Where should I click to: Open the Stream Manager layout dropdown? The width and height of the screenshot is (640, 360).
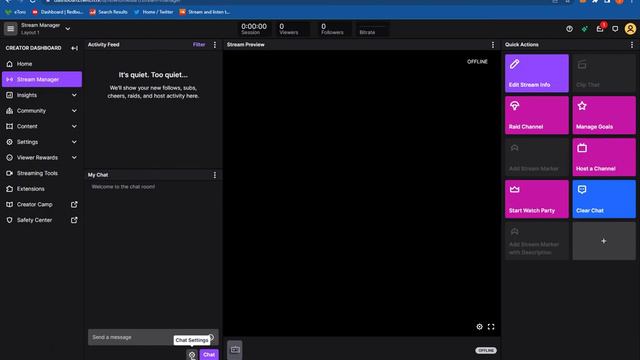[68, 29]
